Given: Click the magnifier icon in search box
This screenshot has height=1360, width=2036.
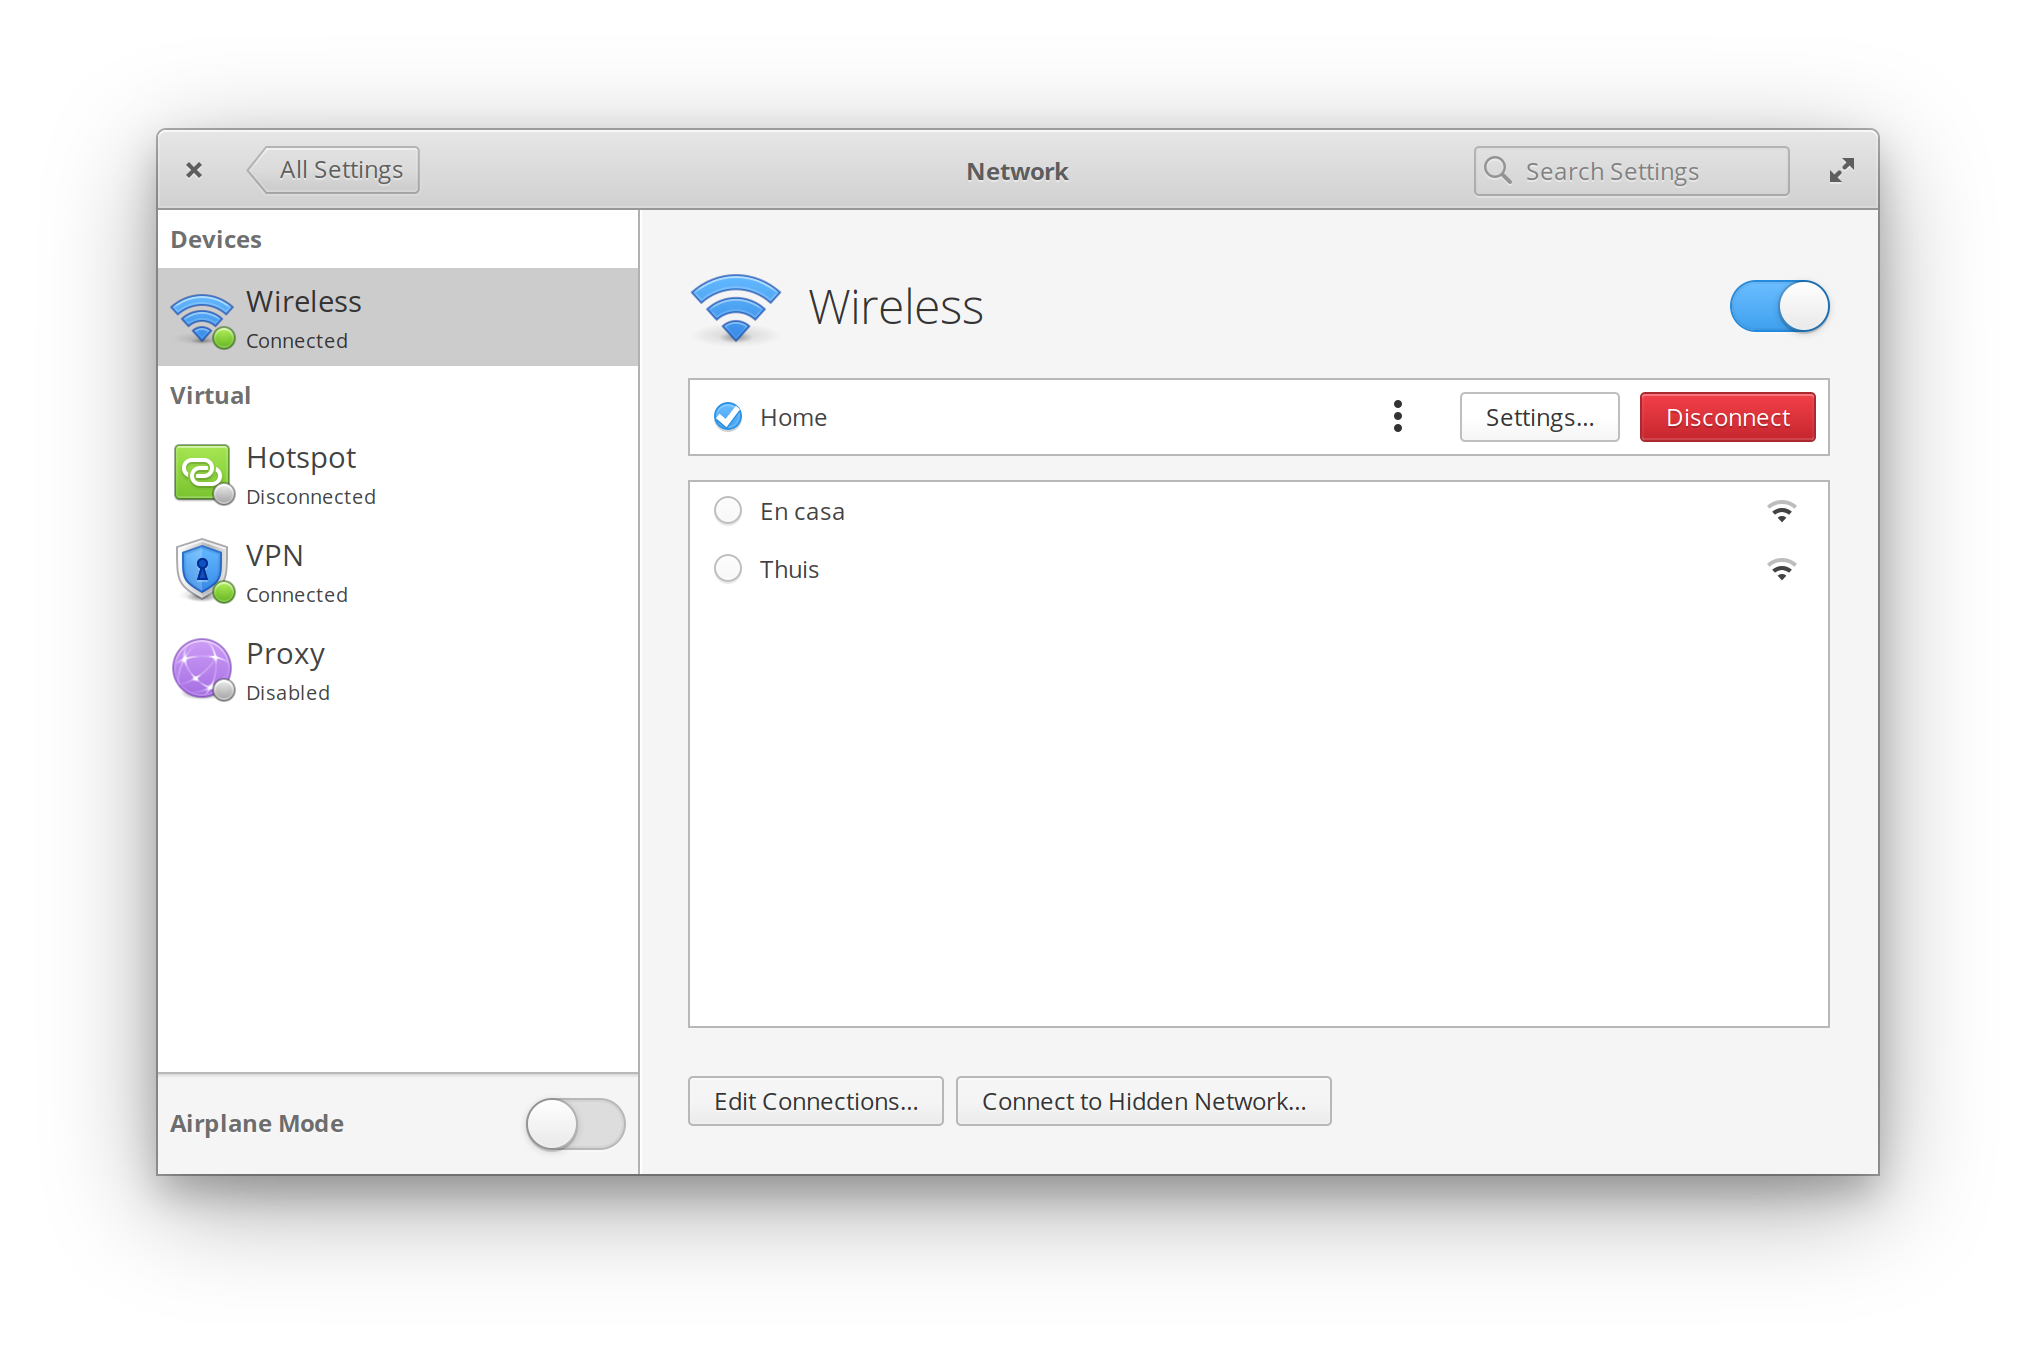Looking at the screenshot, I should coord(1498,171).
